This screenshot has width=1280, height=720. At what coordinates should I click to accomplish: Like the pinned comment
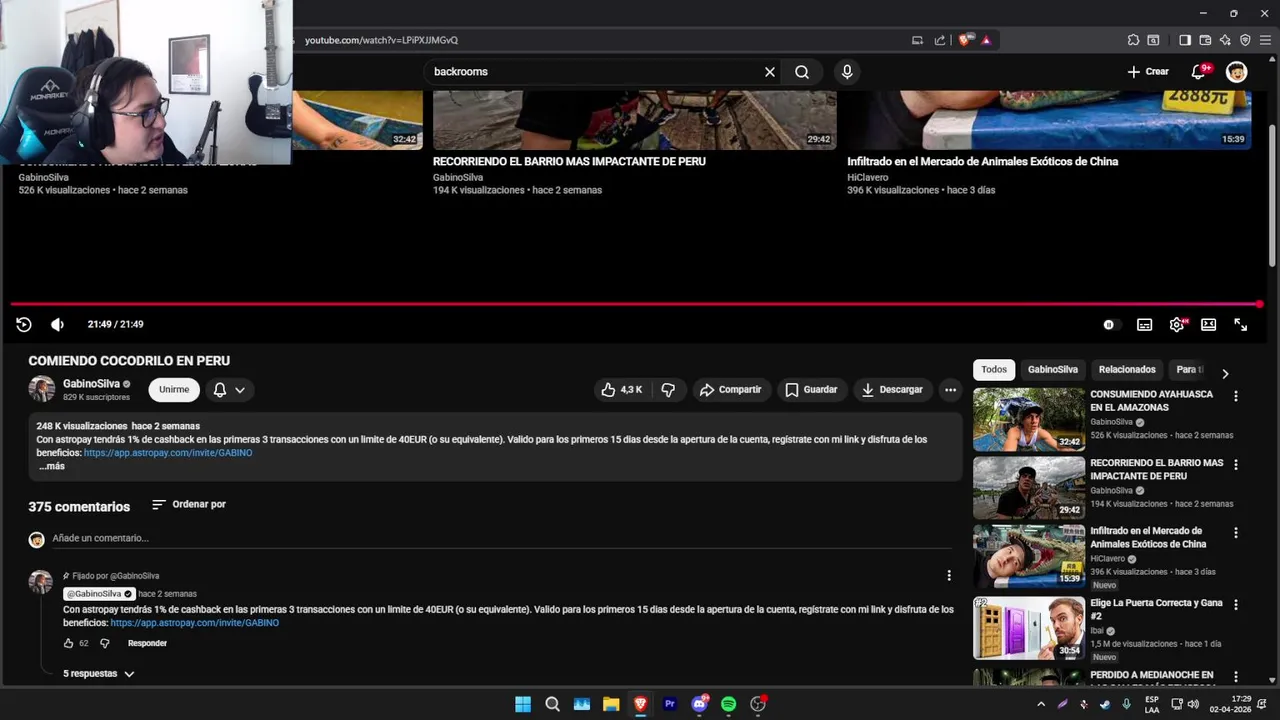pos(69,644)
